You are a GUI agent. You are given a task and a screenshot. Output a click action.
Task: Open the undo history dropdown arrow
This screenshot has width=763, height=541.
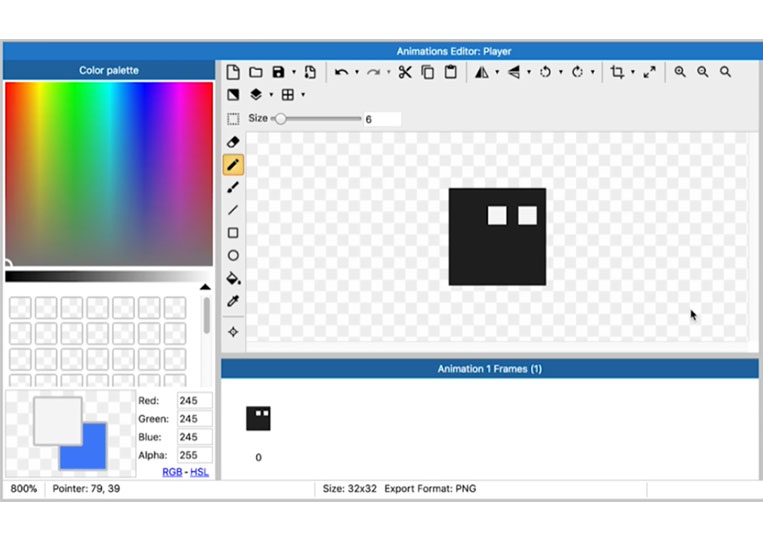tap(357, 72)
